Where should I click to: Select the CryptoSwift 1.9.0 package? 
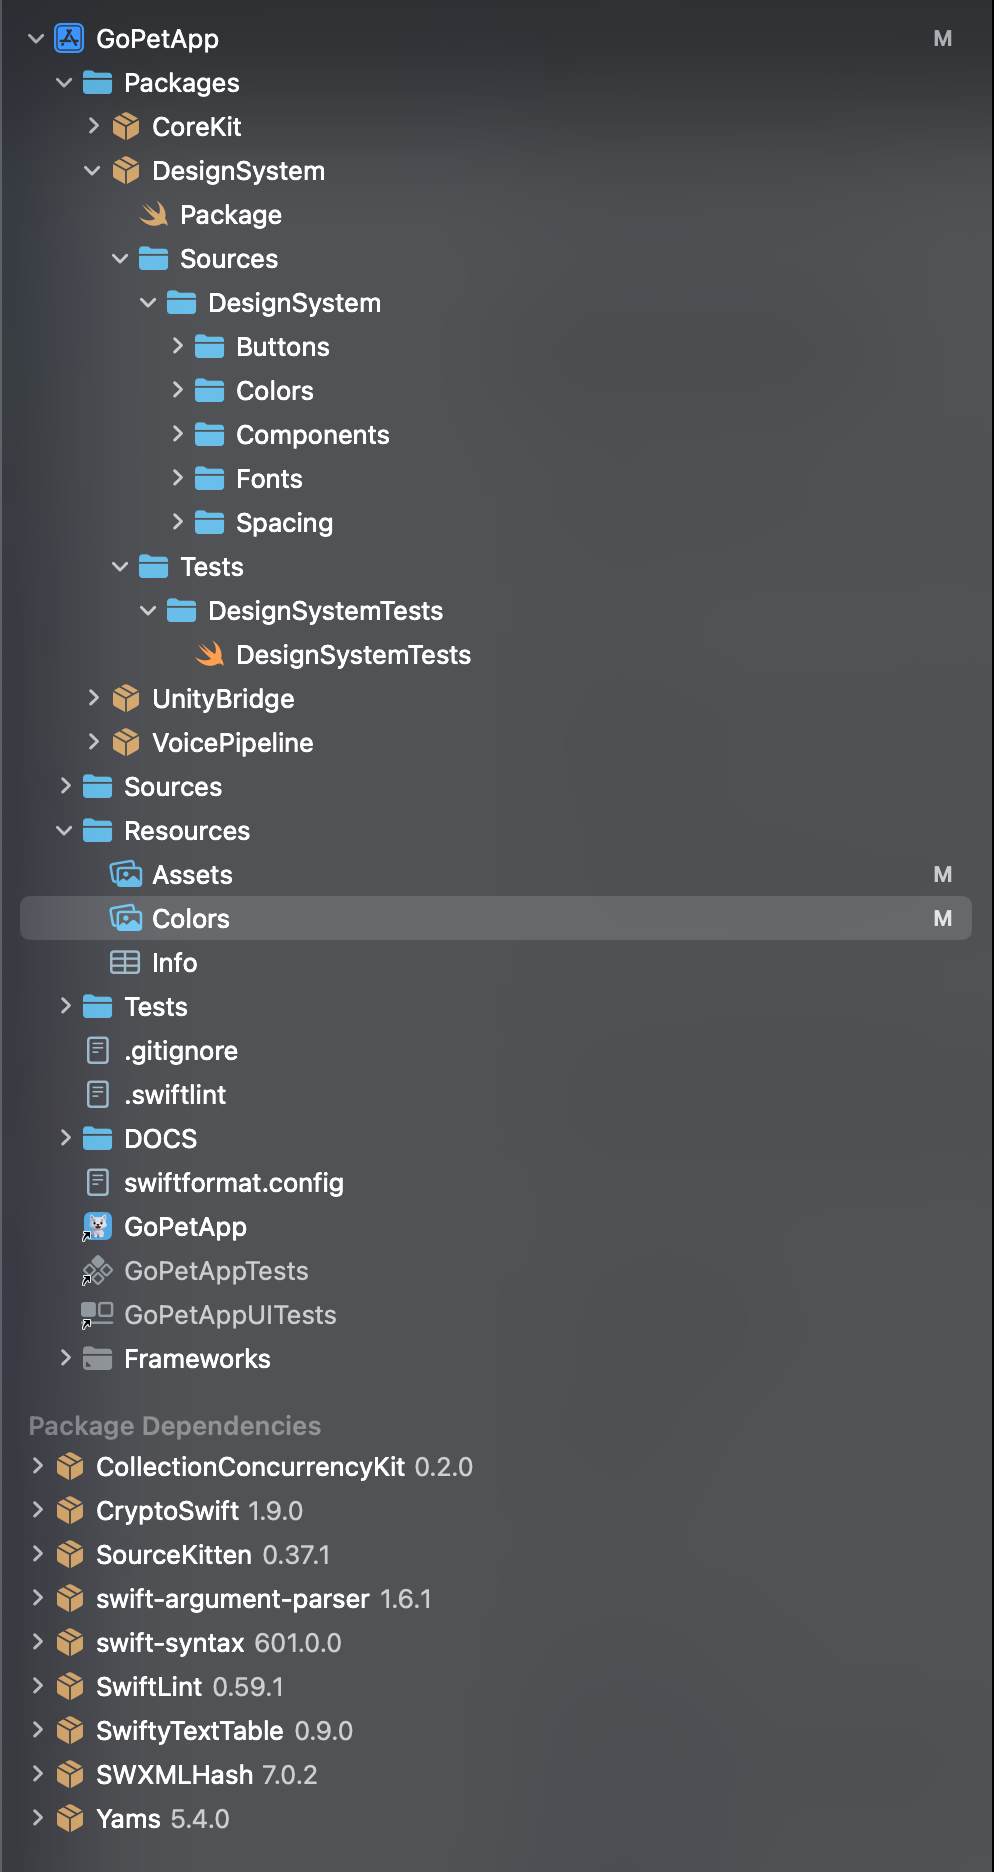[x=199, y=1511]
